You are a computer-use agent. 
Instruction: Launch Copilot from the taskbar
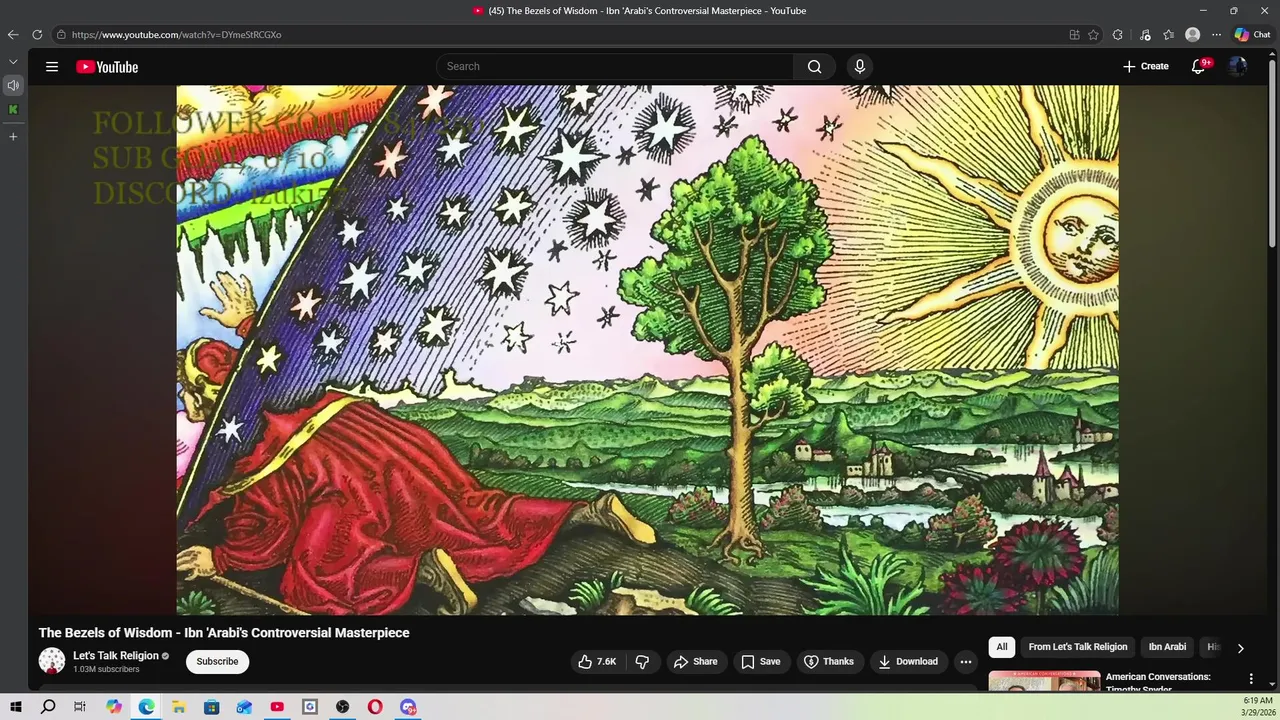click(114, 707)
